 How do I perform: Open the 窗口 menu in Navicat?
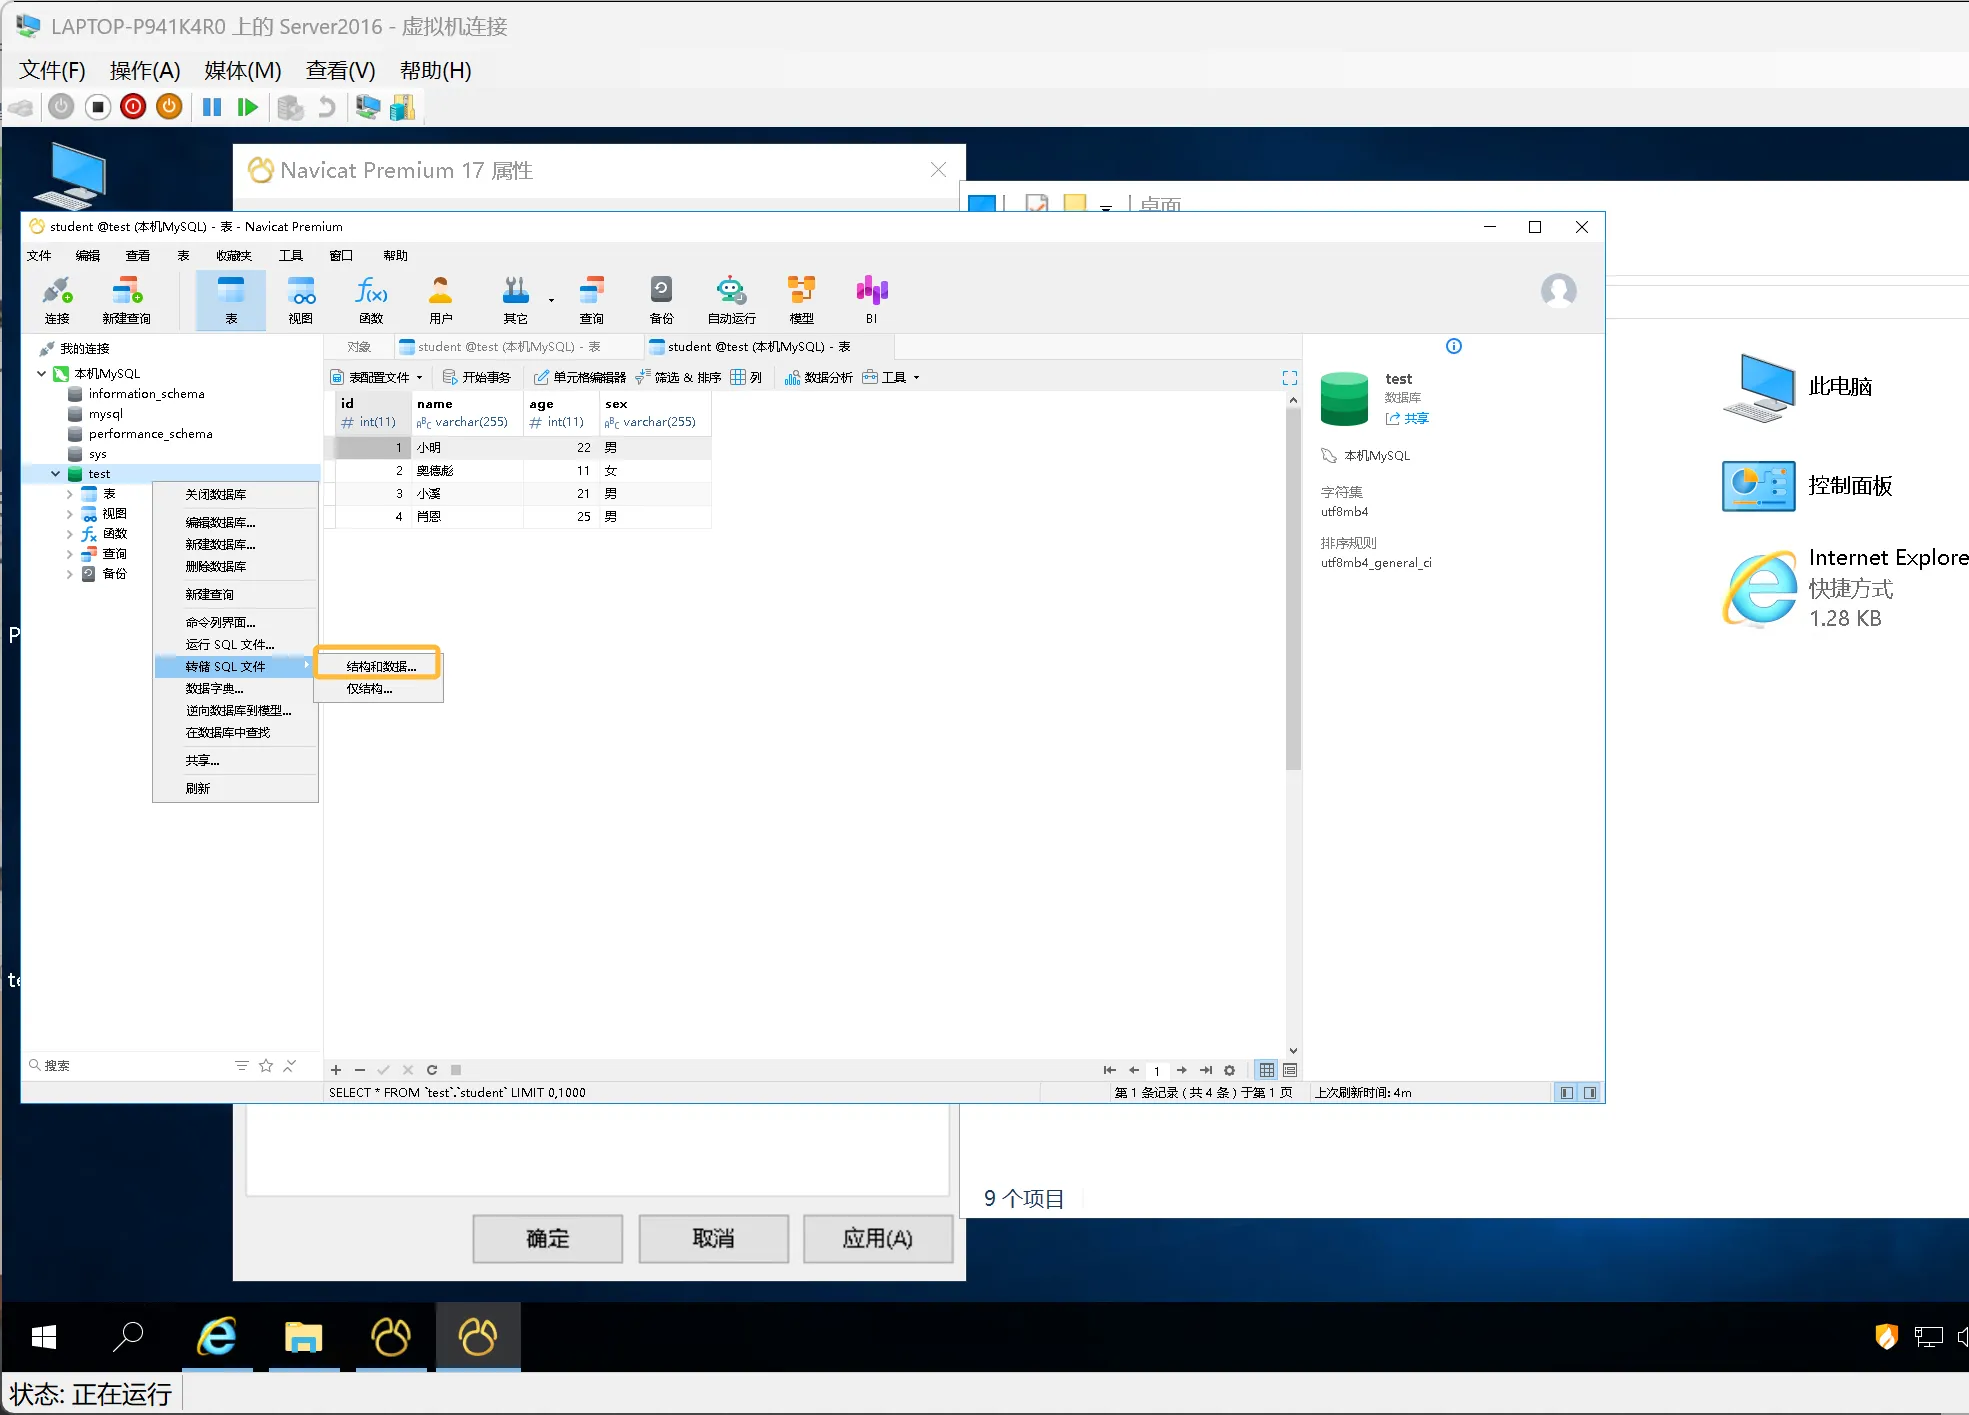click(x=341, y=256)
